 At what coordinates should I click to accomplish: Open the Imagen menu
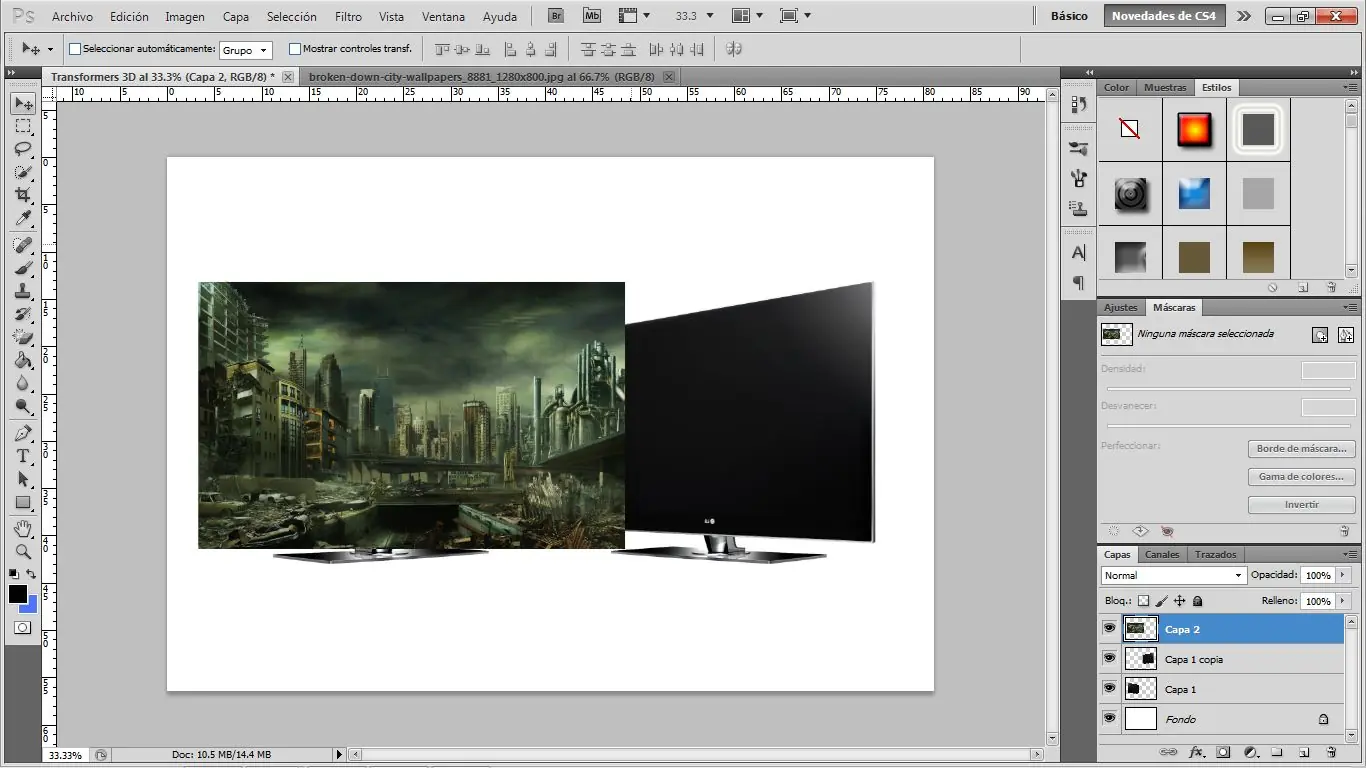pos(185,17)
